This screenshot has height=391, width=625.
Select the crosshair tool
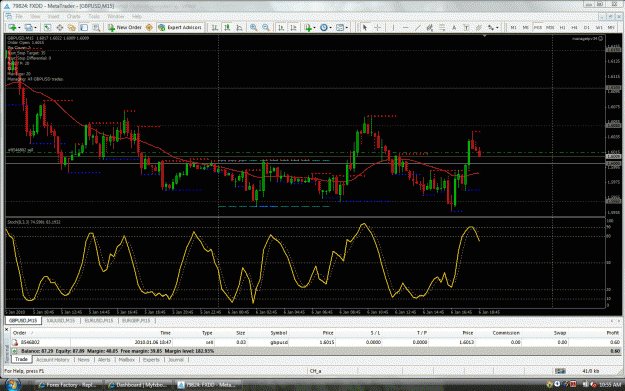(x=377, y=28)
